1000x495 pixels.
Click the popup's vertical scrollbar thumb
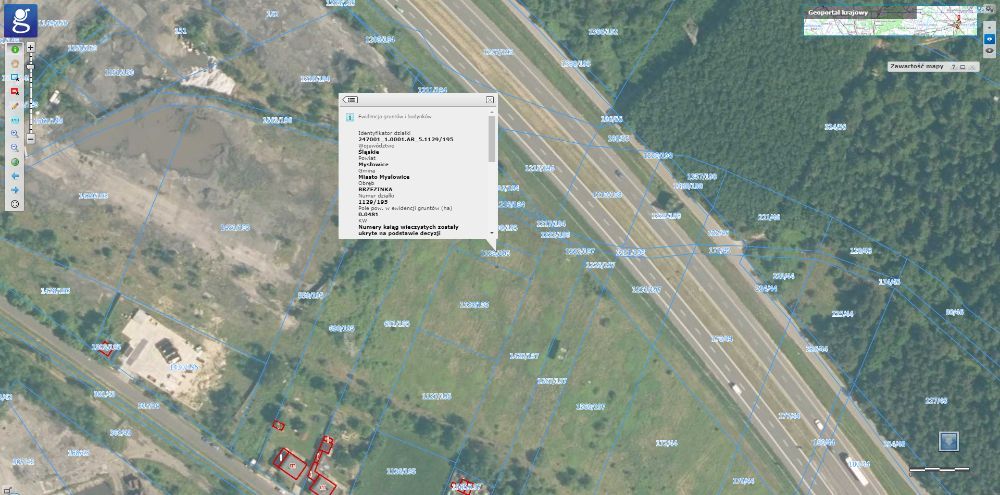coord(491,140)
